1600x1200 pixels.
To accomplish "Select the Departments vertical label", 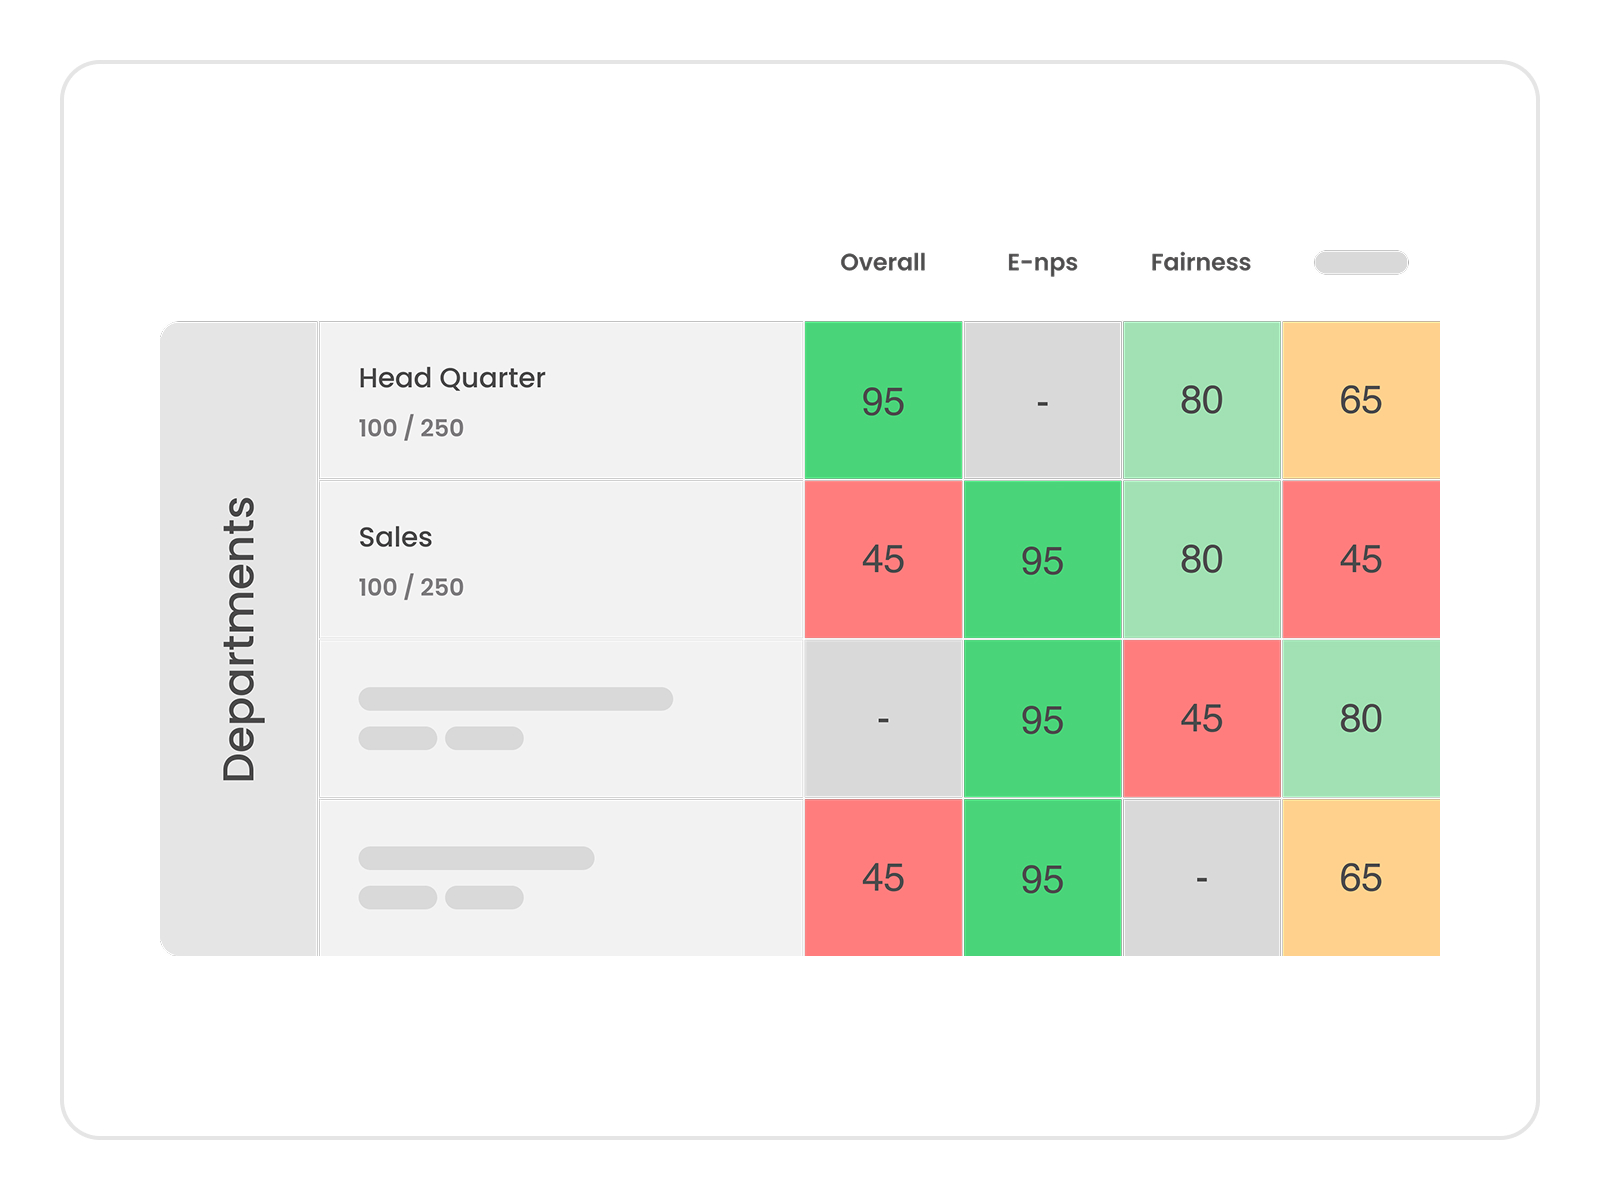I will (239, 639).
